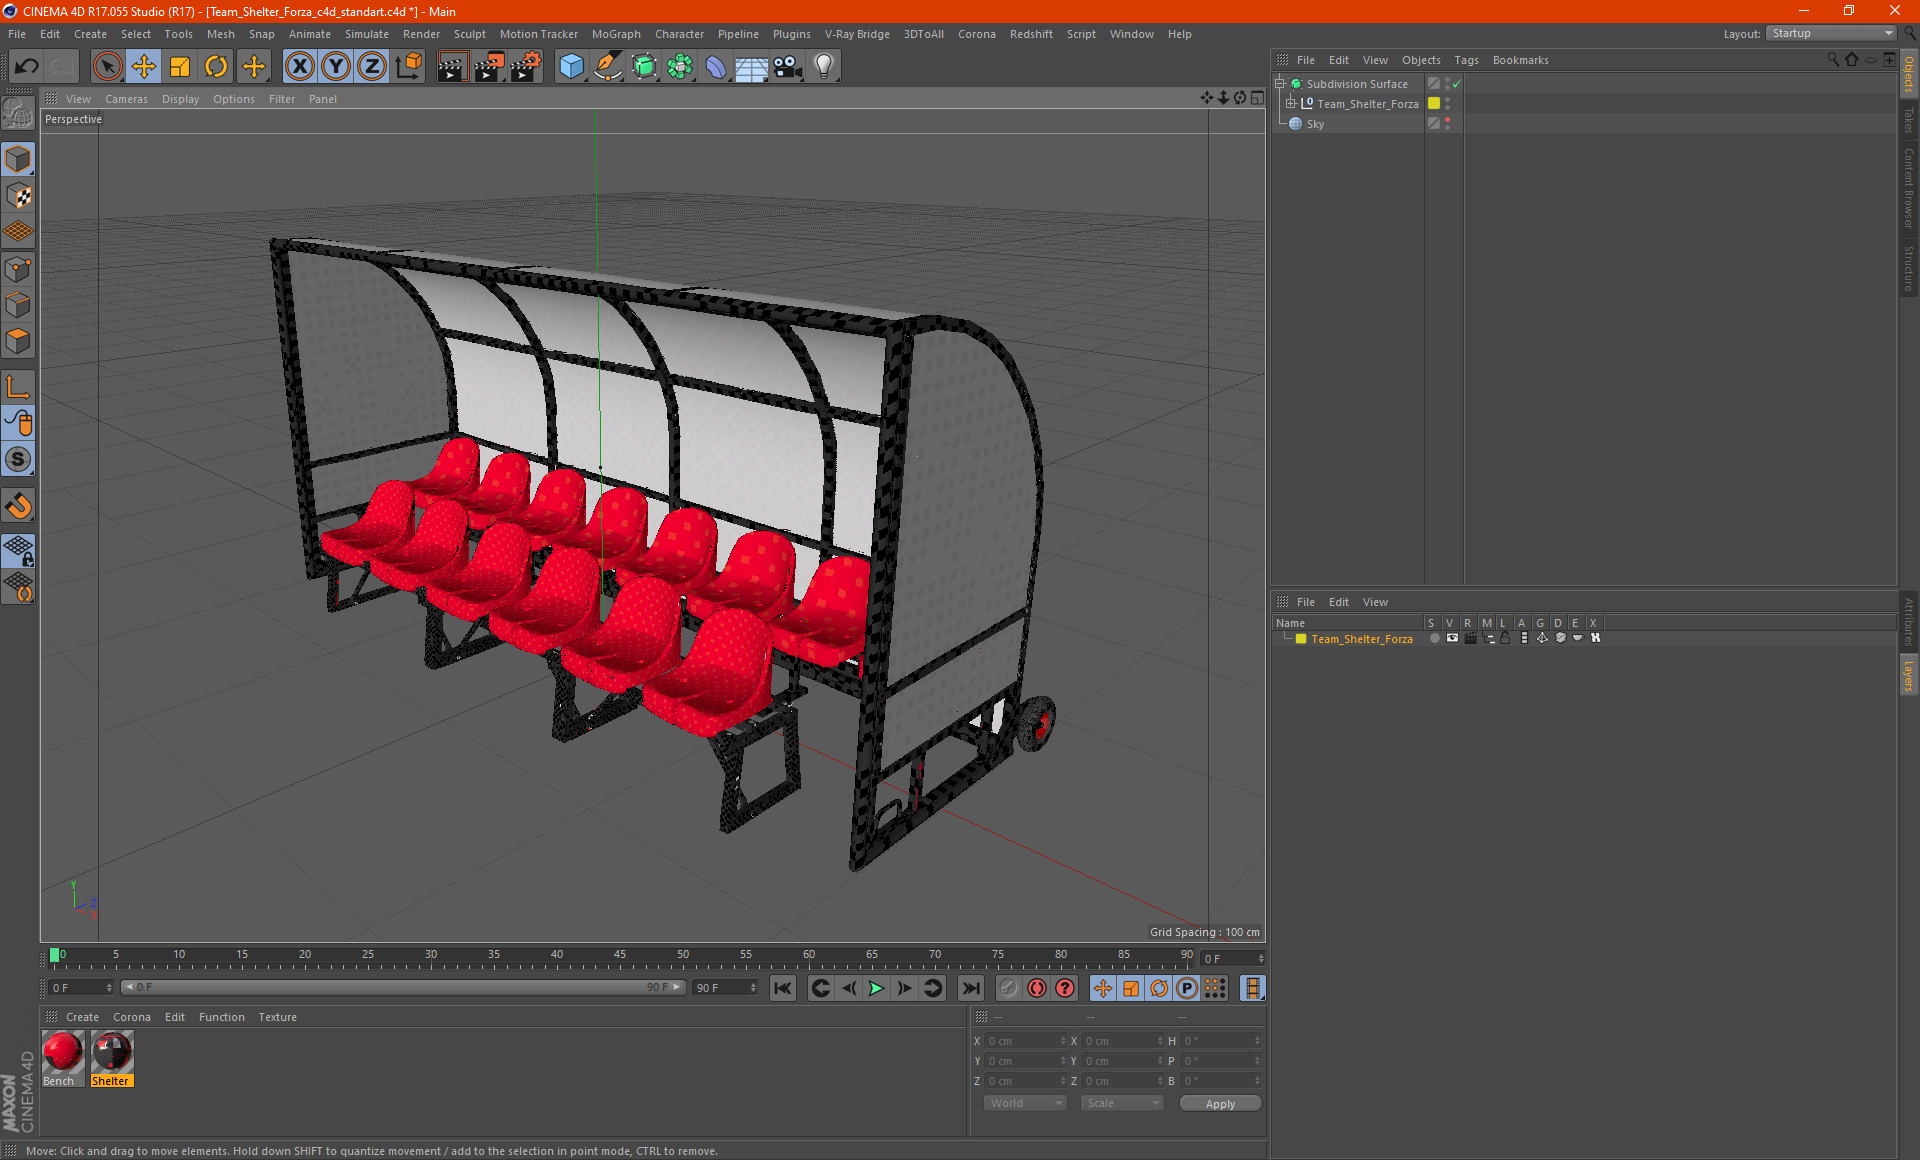This screenshot has width=1920, height=1160.
Task: Select the Move tool in toolbar
Action: 144,67
